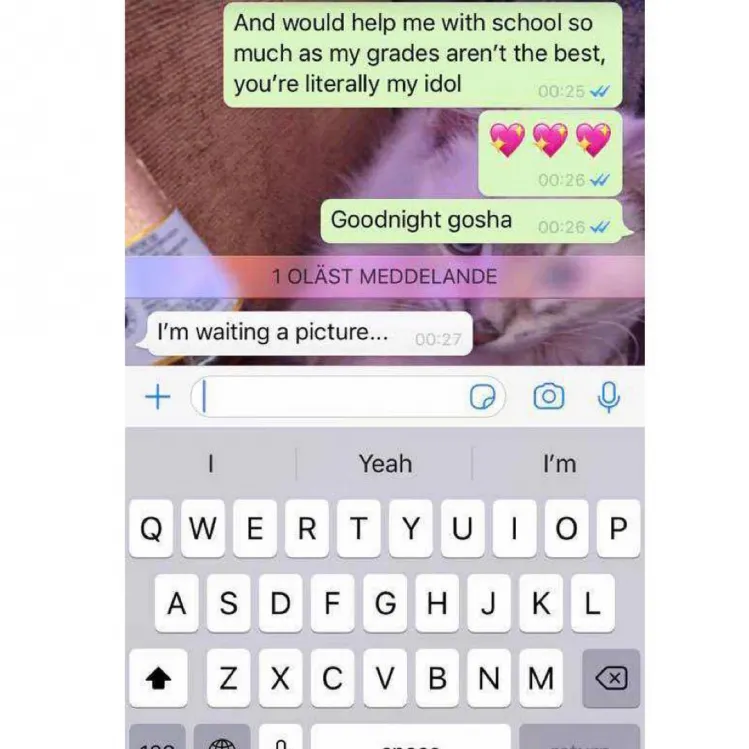Tap the "1 OLÄST MEDDELANDE" banner
The image size is (749, 749).
point(385,277)
